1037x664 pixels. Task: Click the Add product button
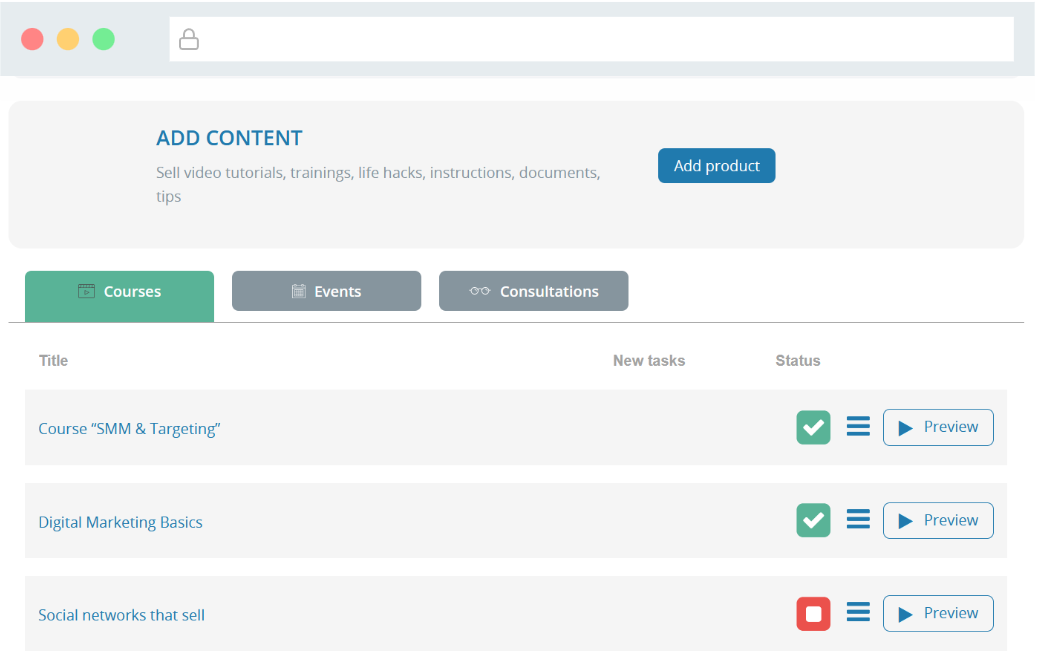pyautogui.click(x=716, y=166)
